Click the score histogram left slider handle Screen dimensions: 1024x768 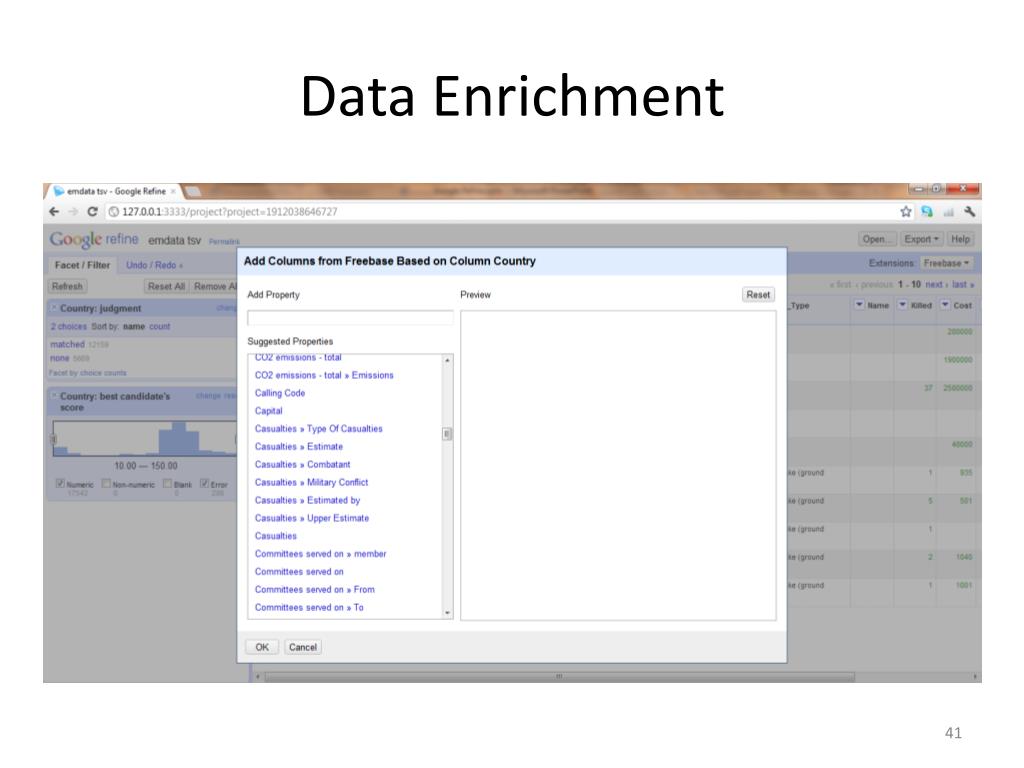point(54,440)
